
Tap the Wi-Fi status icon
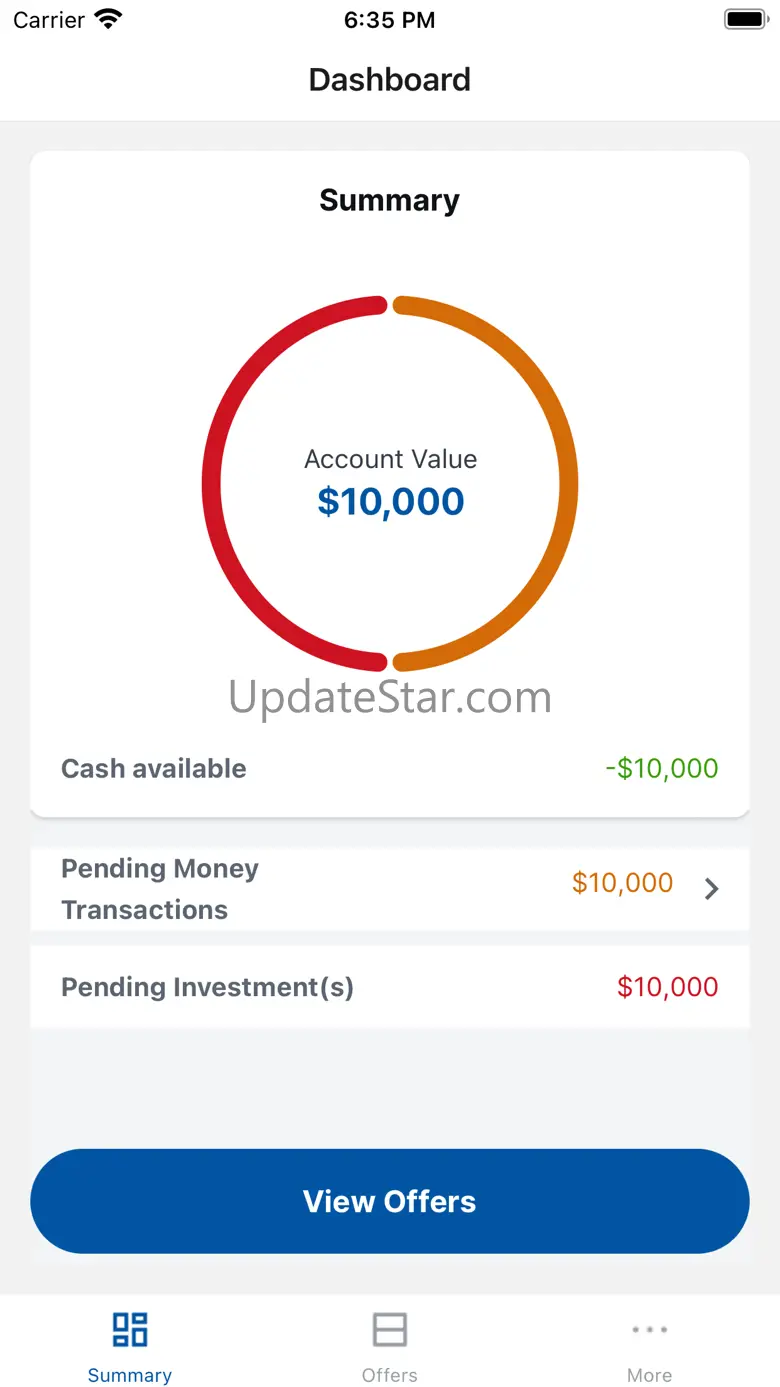point(107,19)
